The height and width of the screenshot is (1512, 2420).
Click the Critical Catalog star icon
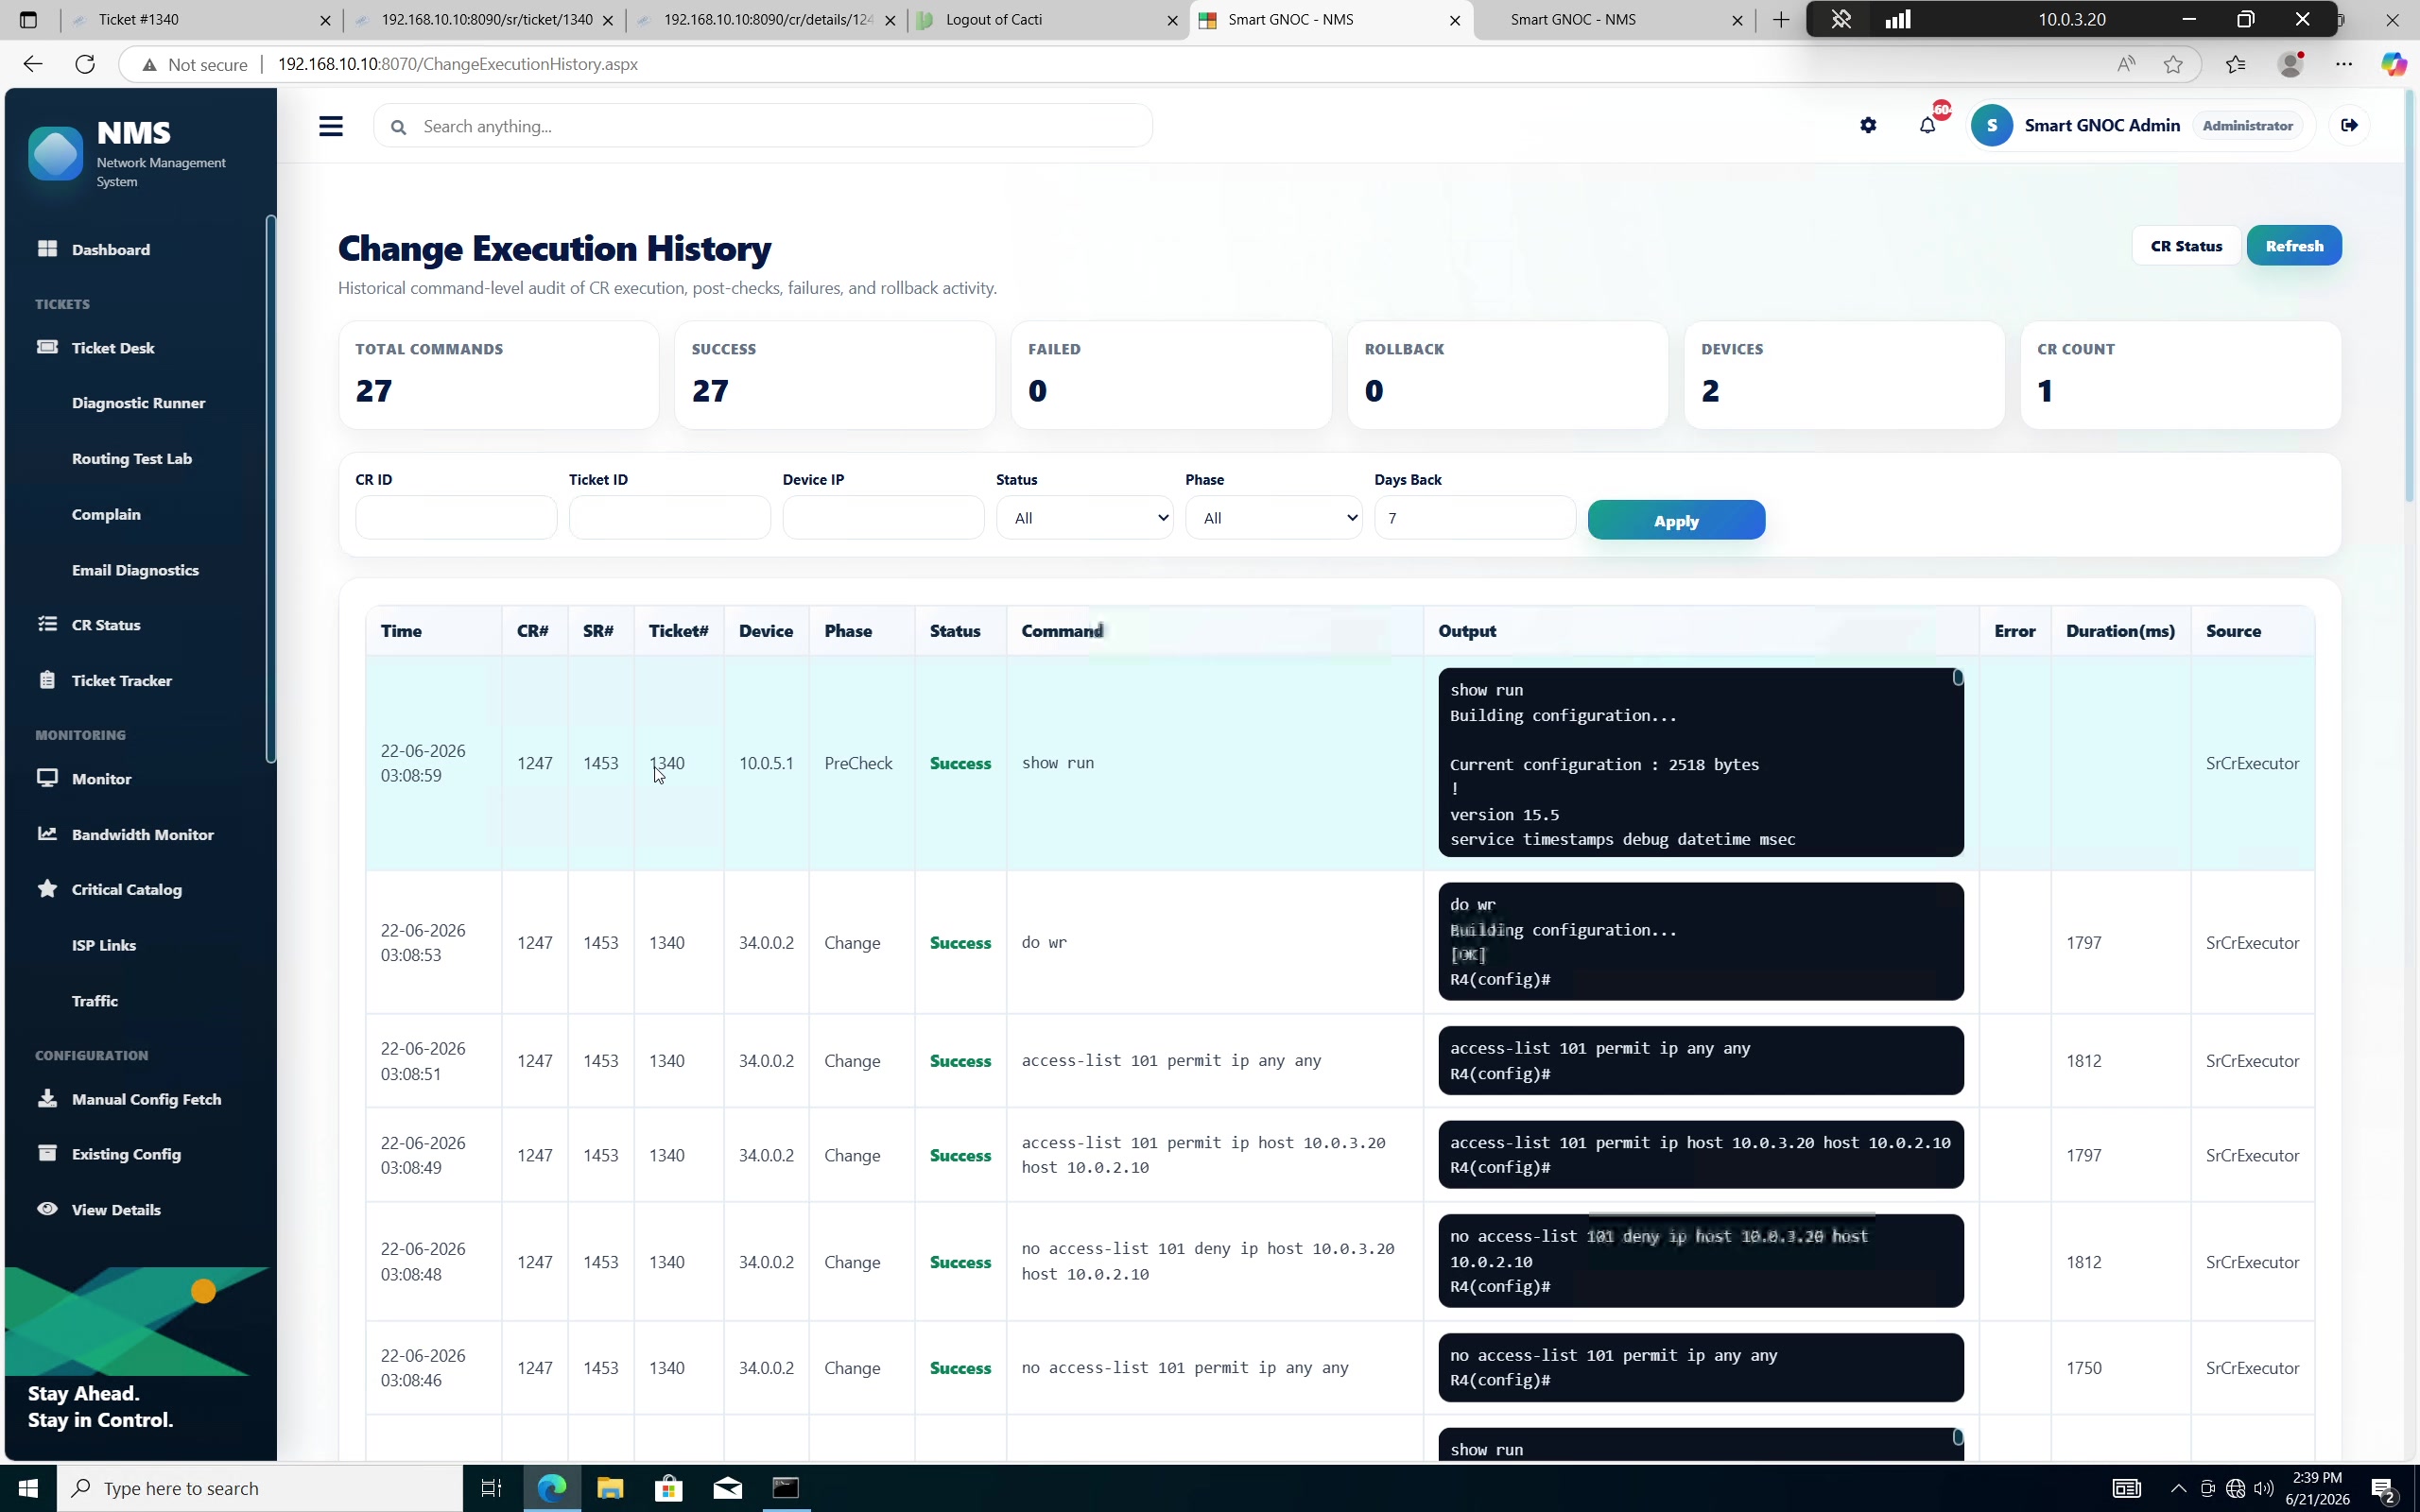click(x=47, y=889)
